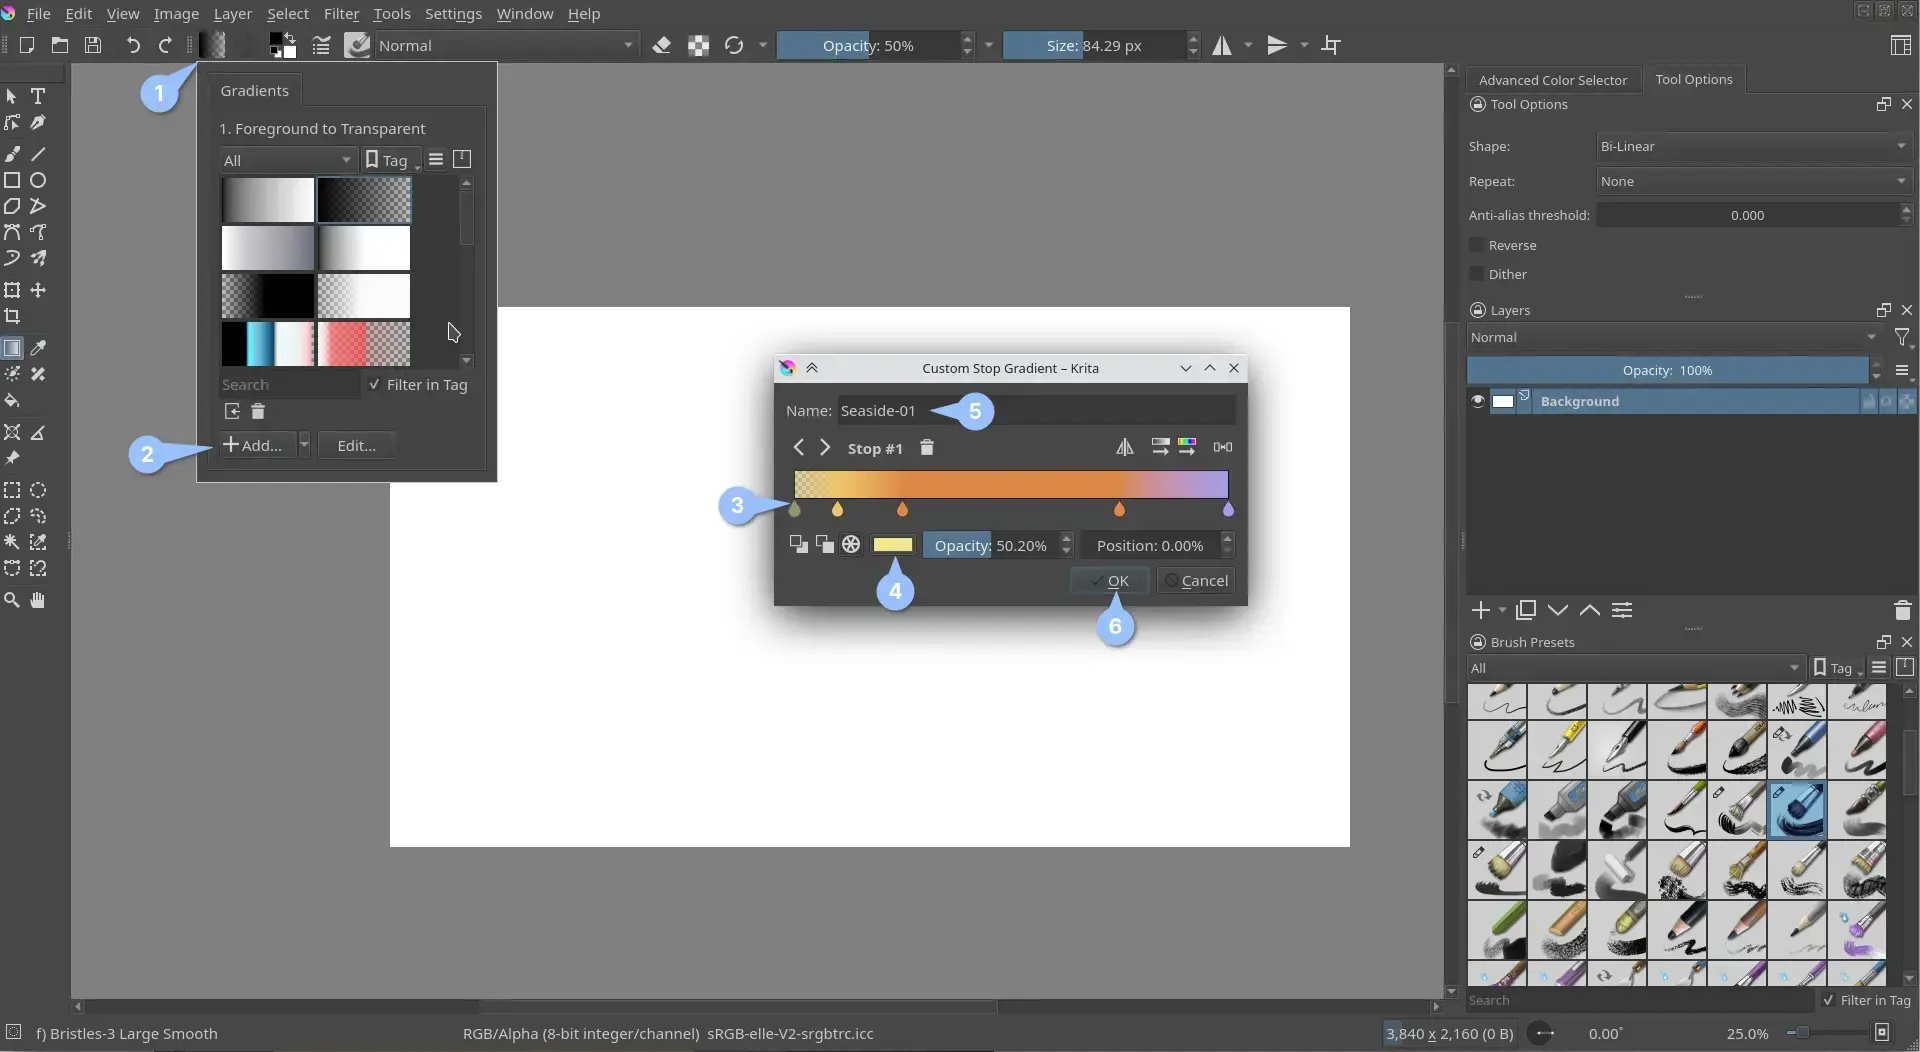Click the yellow stop color swatch
The height and width of the screenshot is (1052, 1920).
pos(893,545)
